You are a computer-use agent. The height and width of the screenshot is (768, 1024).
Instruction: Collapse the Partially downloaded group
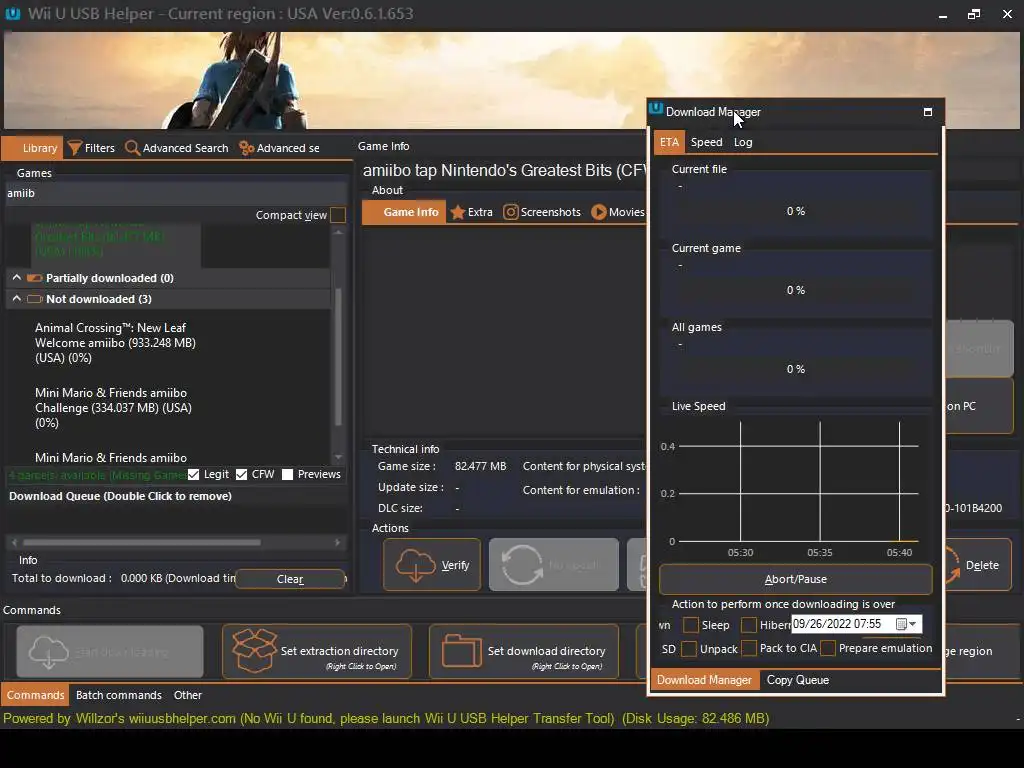pos(16,278)
